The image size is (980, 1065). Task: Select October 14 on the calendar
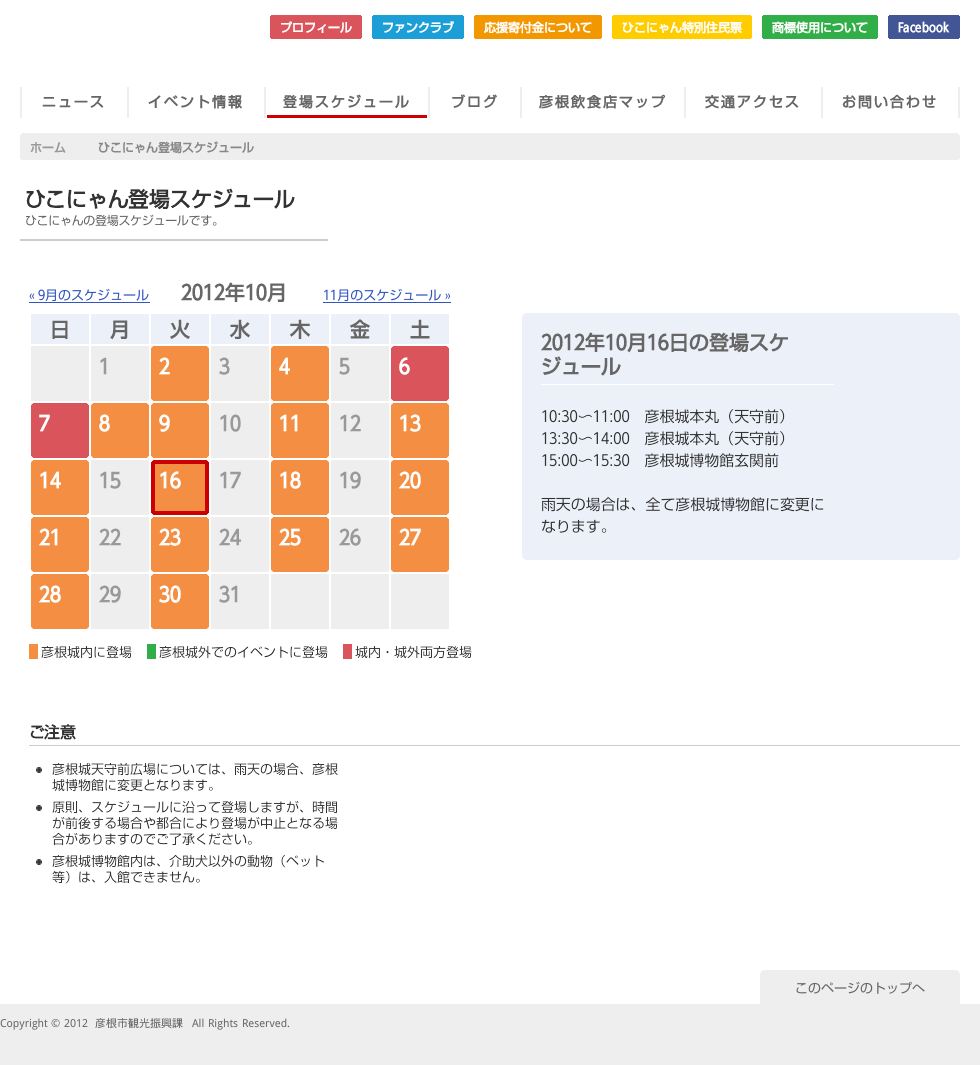pyautogui.click(x=60, y=487)
